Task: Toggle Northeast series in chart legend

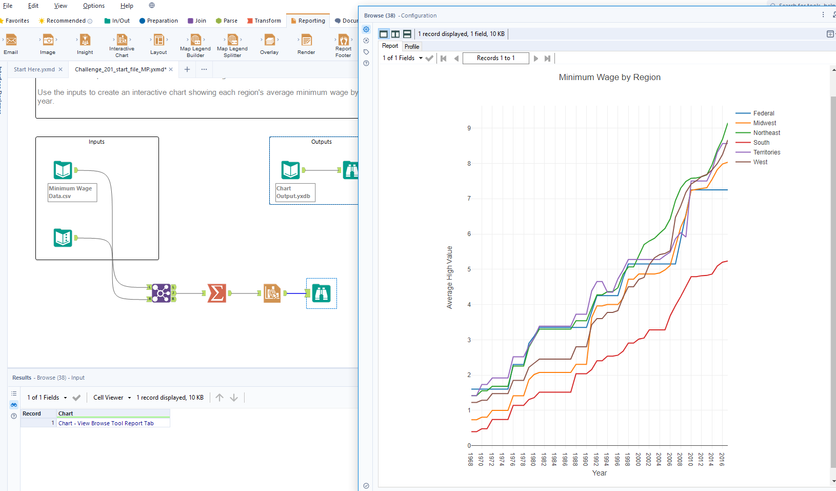Action: click(766, 133)
